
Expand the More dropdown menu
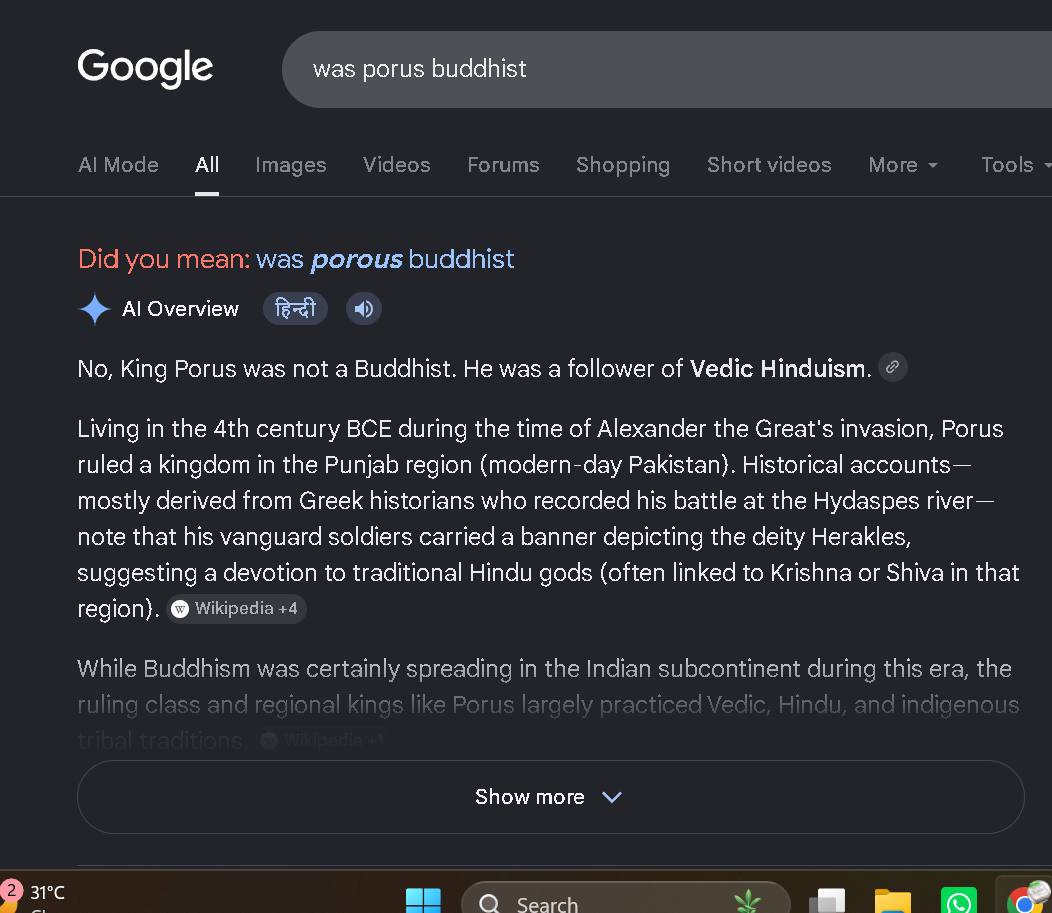902,164
